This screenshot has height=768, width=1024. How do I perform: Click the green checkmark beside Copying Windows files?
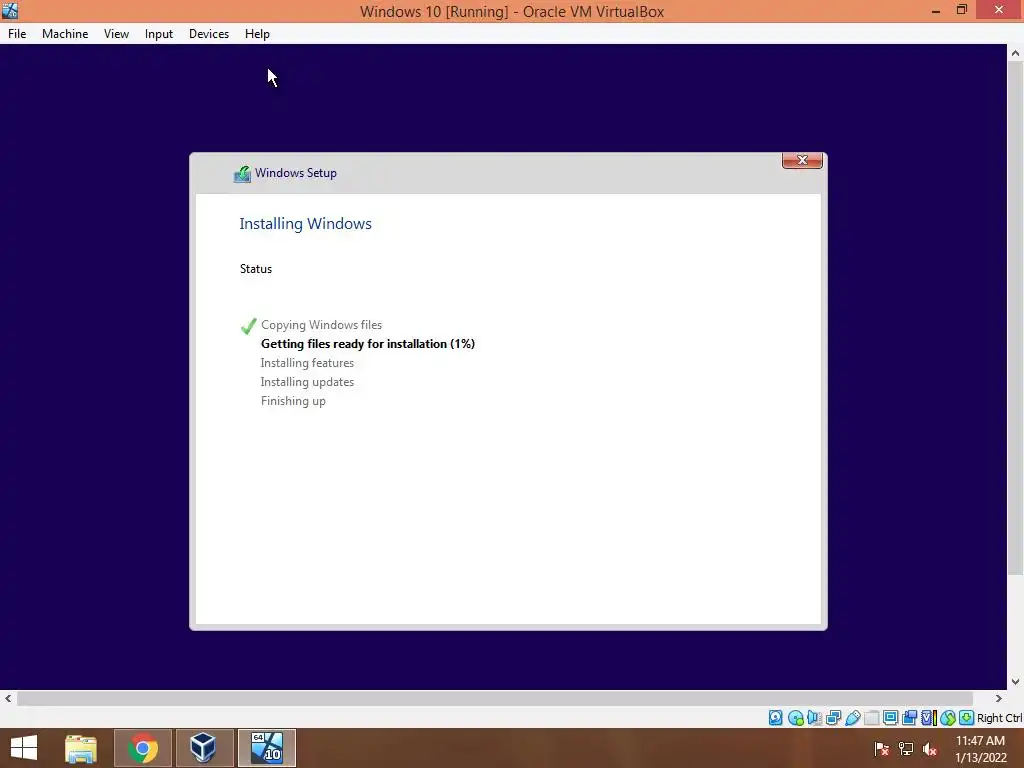click(x=248, y=325)
